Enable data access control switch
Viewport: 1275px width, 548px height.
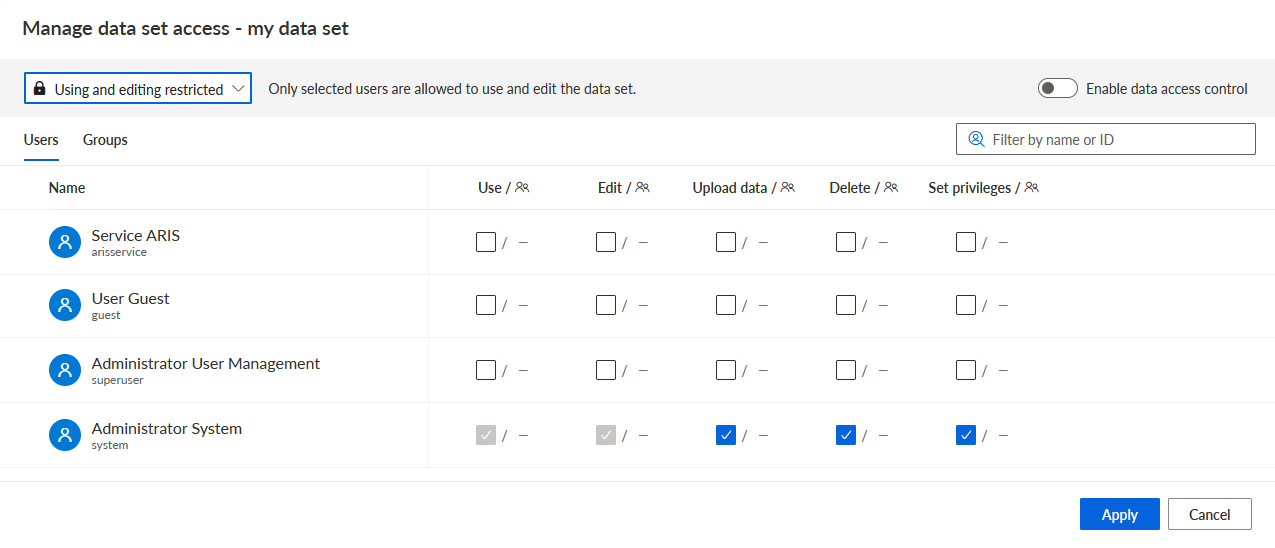[1057, 88]
